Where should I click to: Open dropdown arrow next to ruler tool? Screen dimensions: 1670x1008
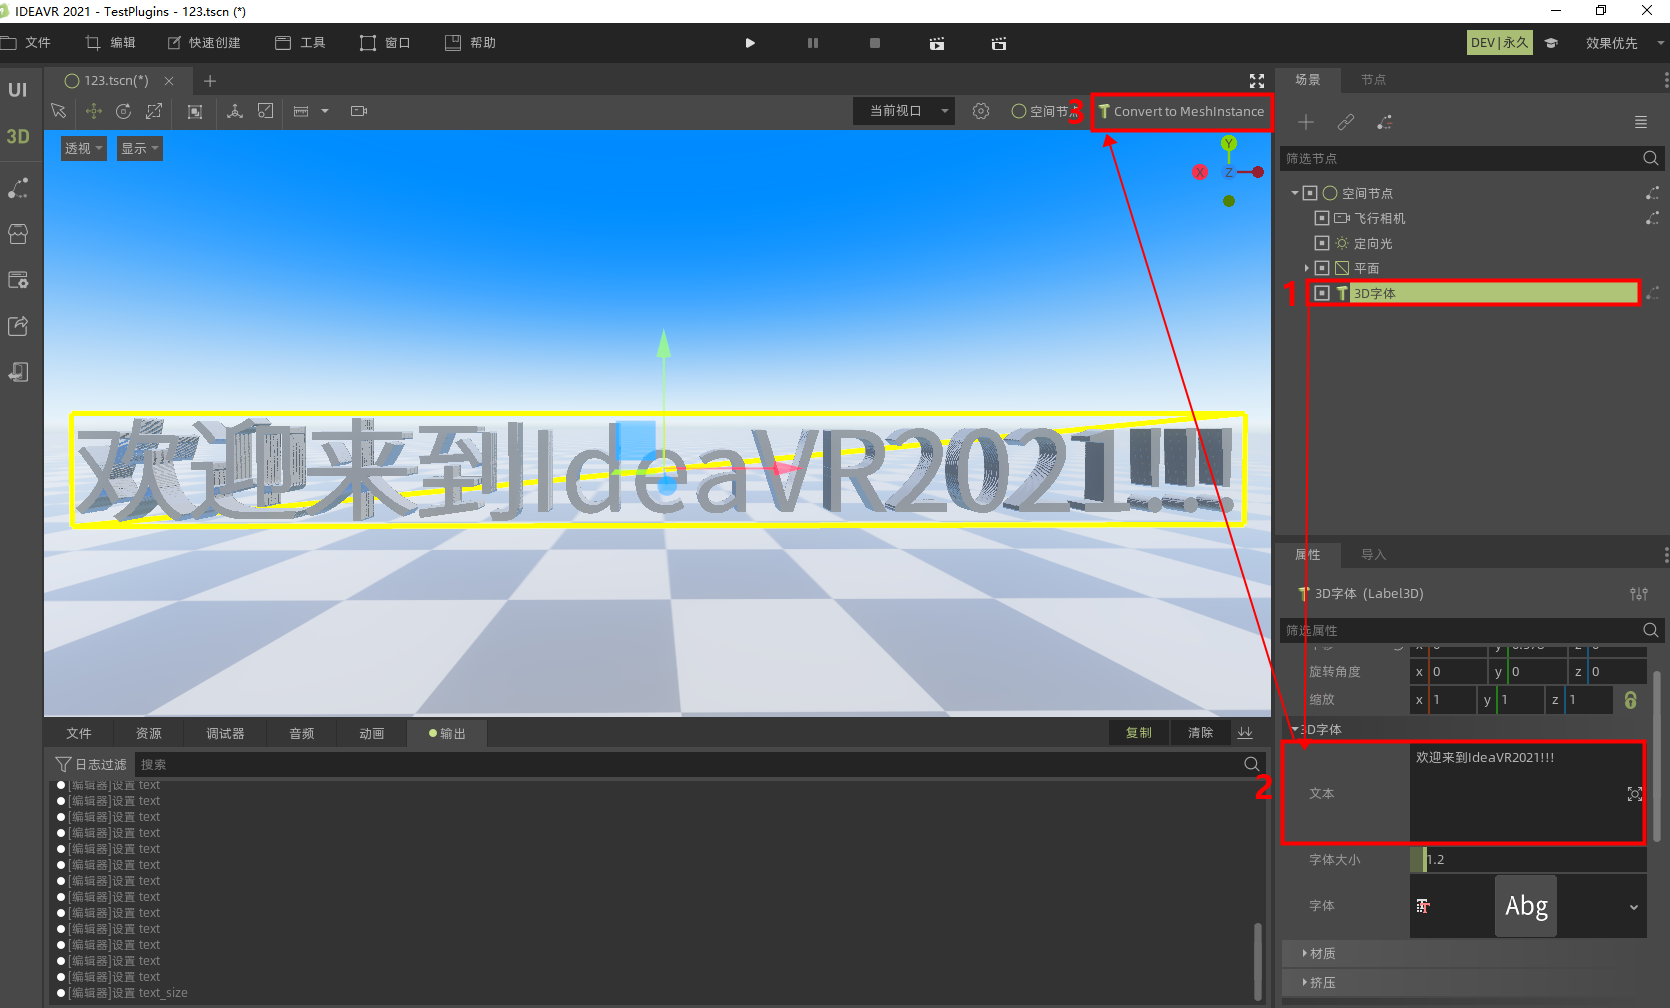coord(325,111)
